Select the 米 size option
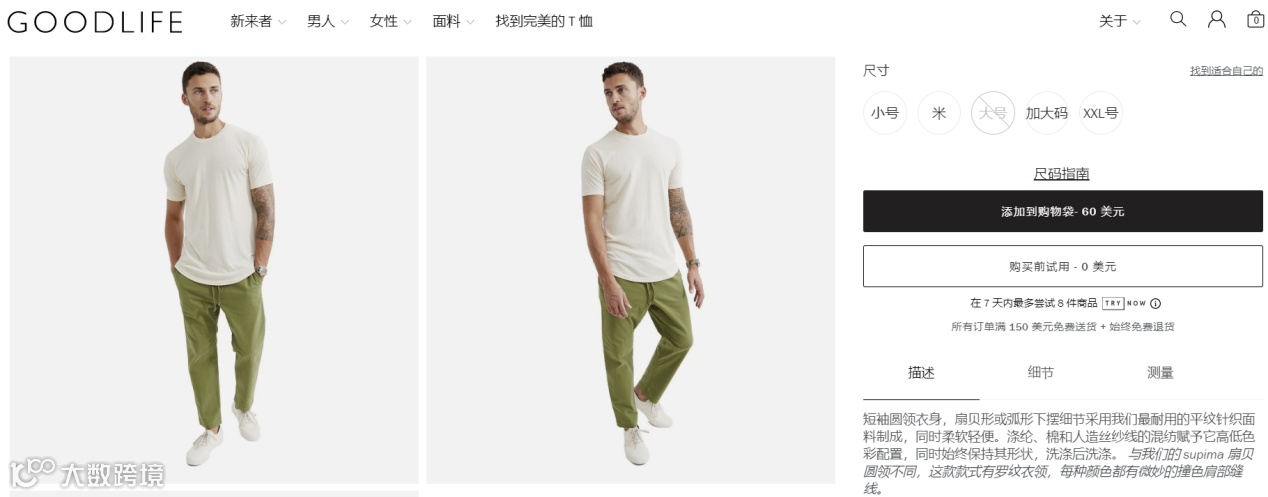The width and height of the screenshot is (1268, 497). (939, 113)
